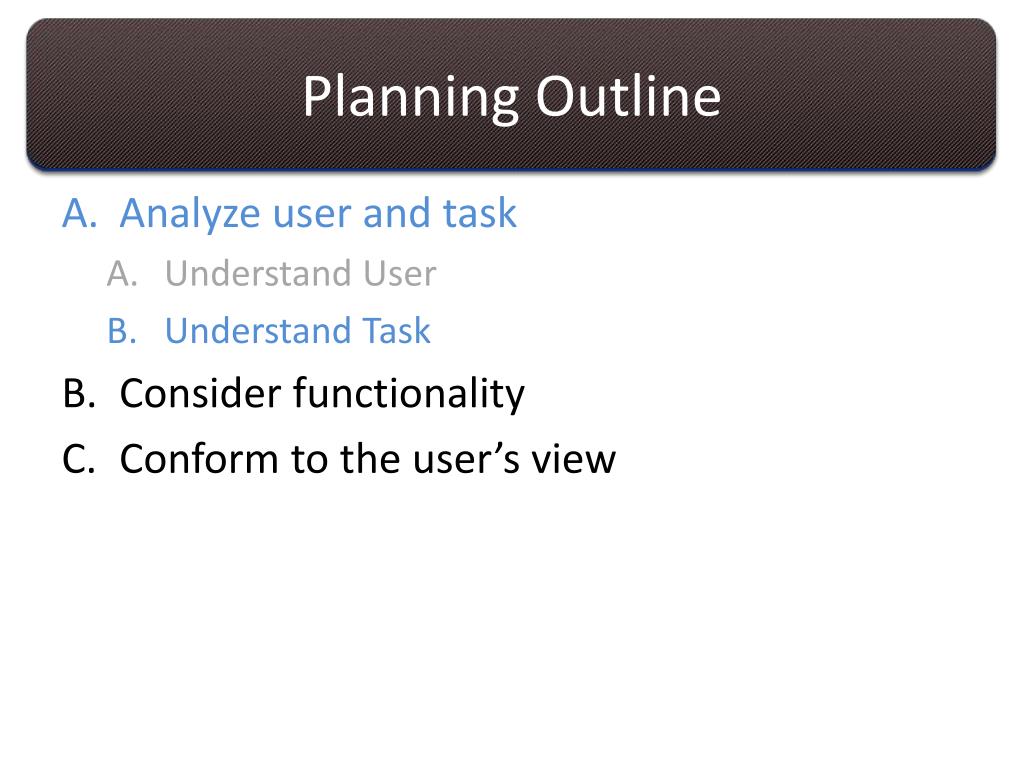Click the word "functionality"
This screenshot has height=768, width=1024.
pos(409,395)
